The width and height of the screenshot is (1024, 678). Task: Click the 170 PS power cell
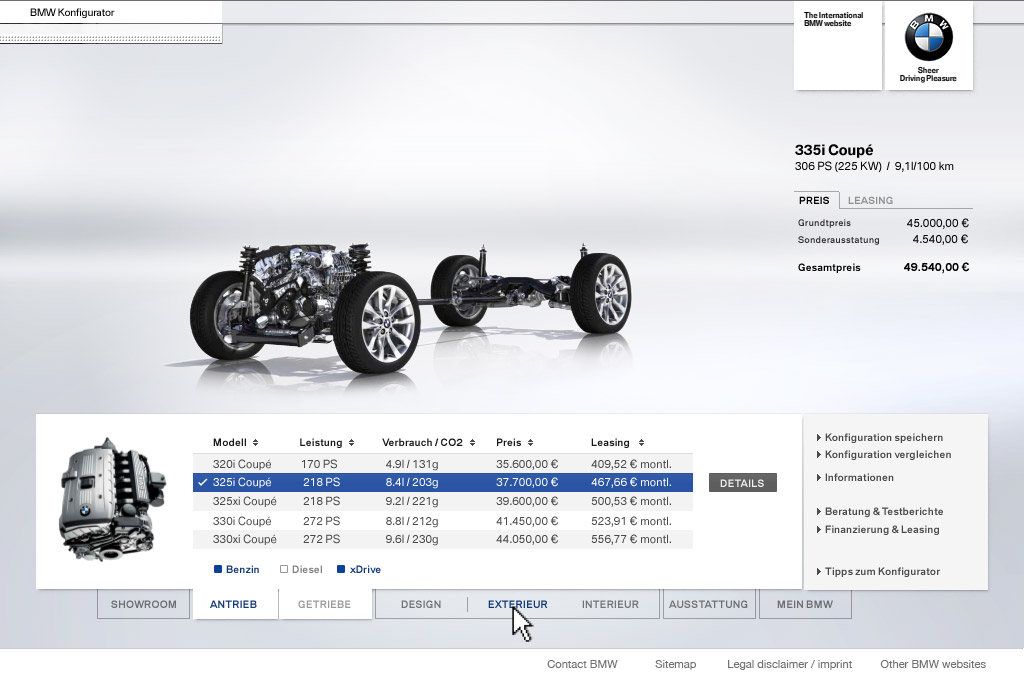pos(319,464)
